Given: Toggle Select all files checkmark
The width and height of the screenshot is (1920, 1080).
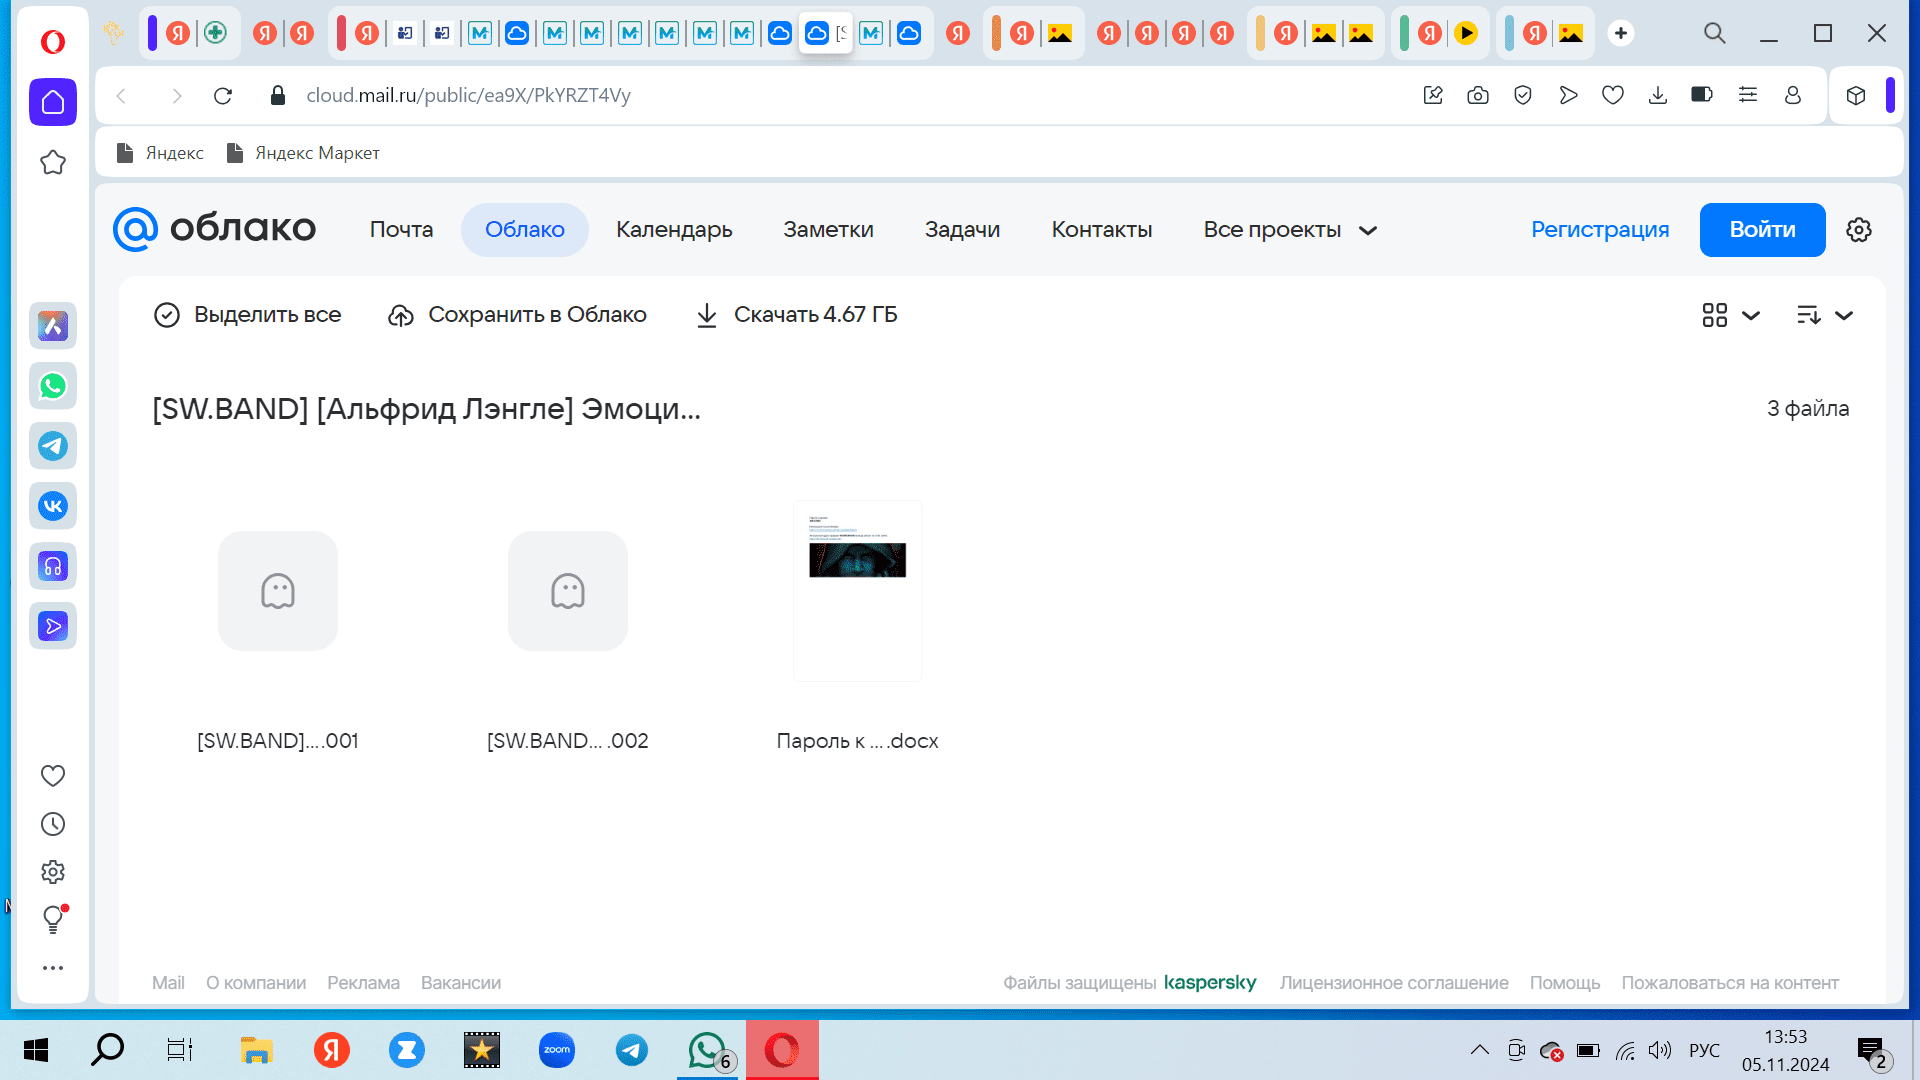Looking at the screenshot, I should (x=167, y=315).
